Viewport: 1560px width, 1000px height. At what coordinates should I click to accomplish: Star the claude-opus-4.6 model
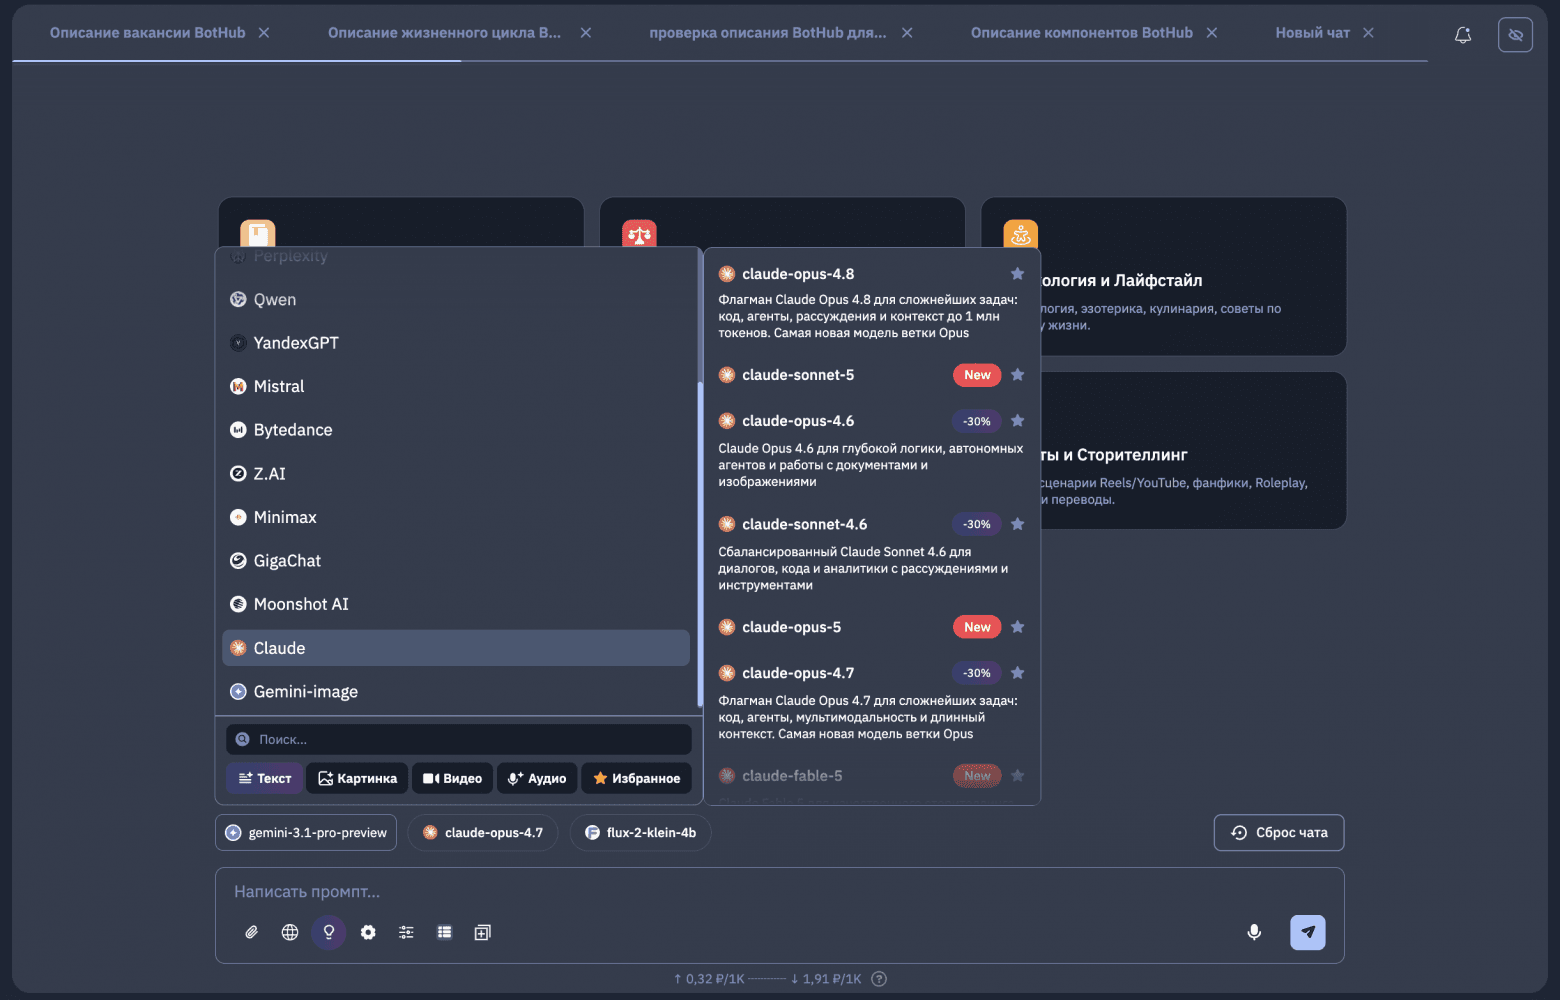tap(1017, 421)
